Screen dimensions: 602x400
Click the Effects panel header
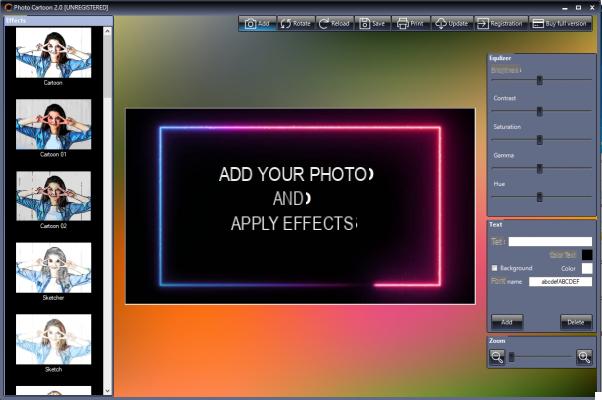pyautogui.click(x=58, y=21)
